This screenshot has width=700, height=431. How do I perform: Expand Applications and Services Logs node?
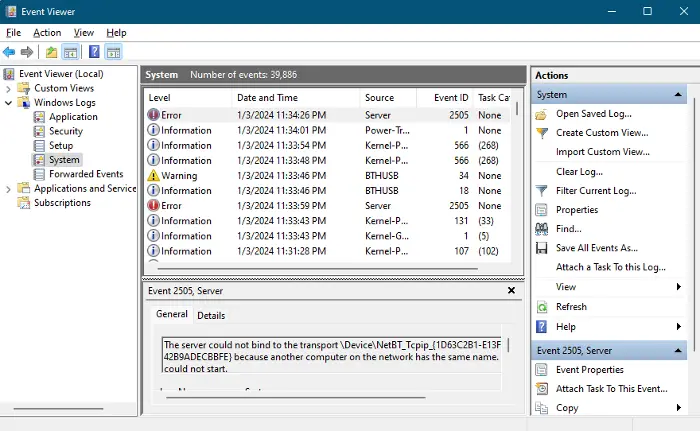[x=9, y=188]
